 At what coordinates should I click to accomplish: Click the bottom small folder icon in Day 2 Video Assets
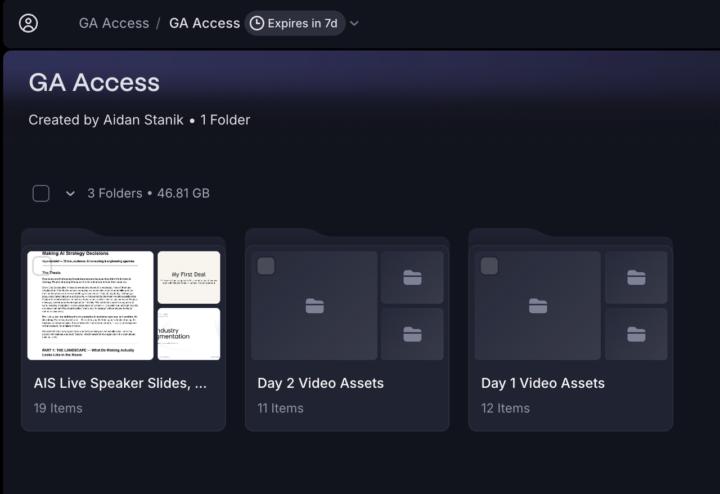(x=412, y=334)
